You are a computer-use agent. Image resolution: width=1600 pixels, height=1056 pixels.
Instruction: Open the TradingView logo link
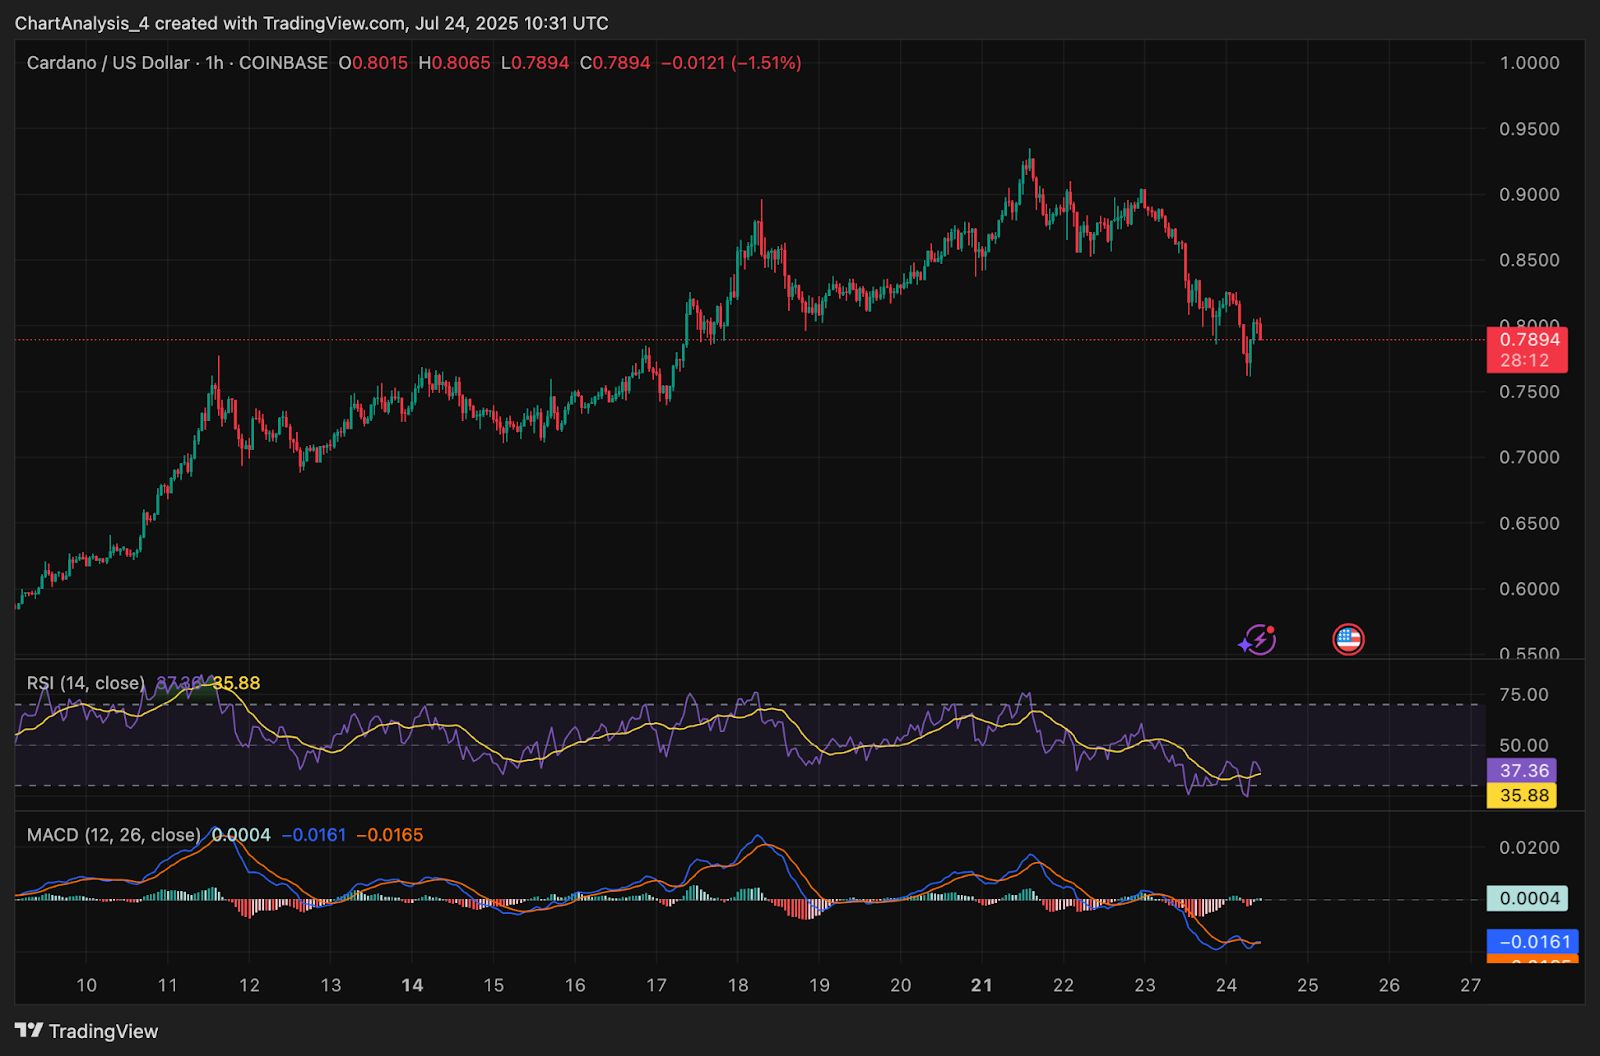87,1031
